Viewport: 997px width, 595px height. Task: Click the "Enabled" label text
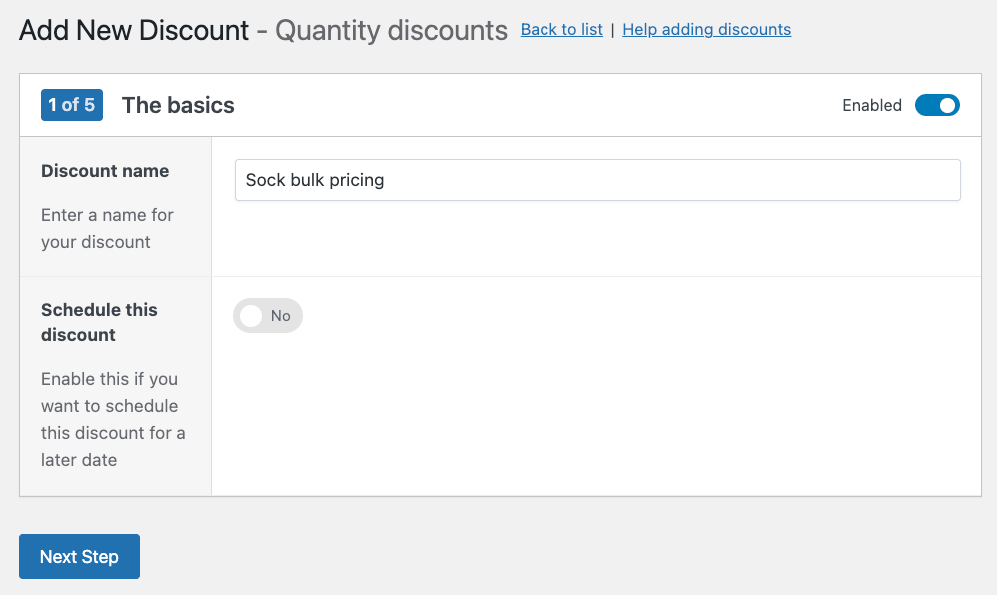(x=871, y=105)
